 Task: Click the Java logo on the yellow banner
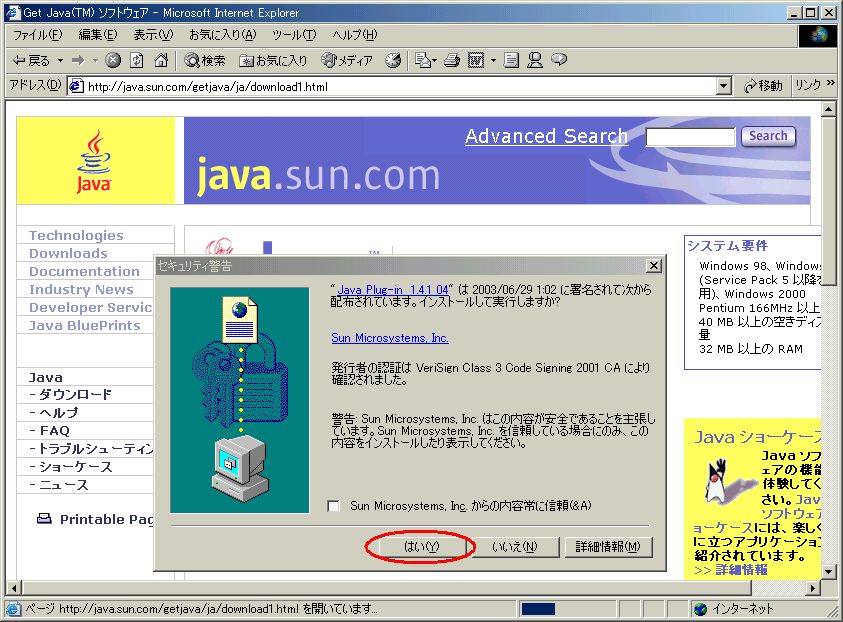pos(94,161)
